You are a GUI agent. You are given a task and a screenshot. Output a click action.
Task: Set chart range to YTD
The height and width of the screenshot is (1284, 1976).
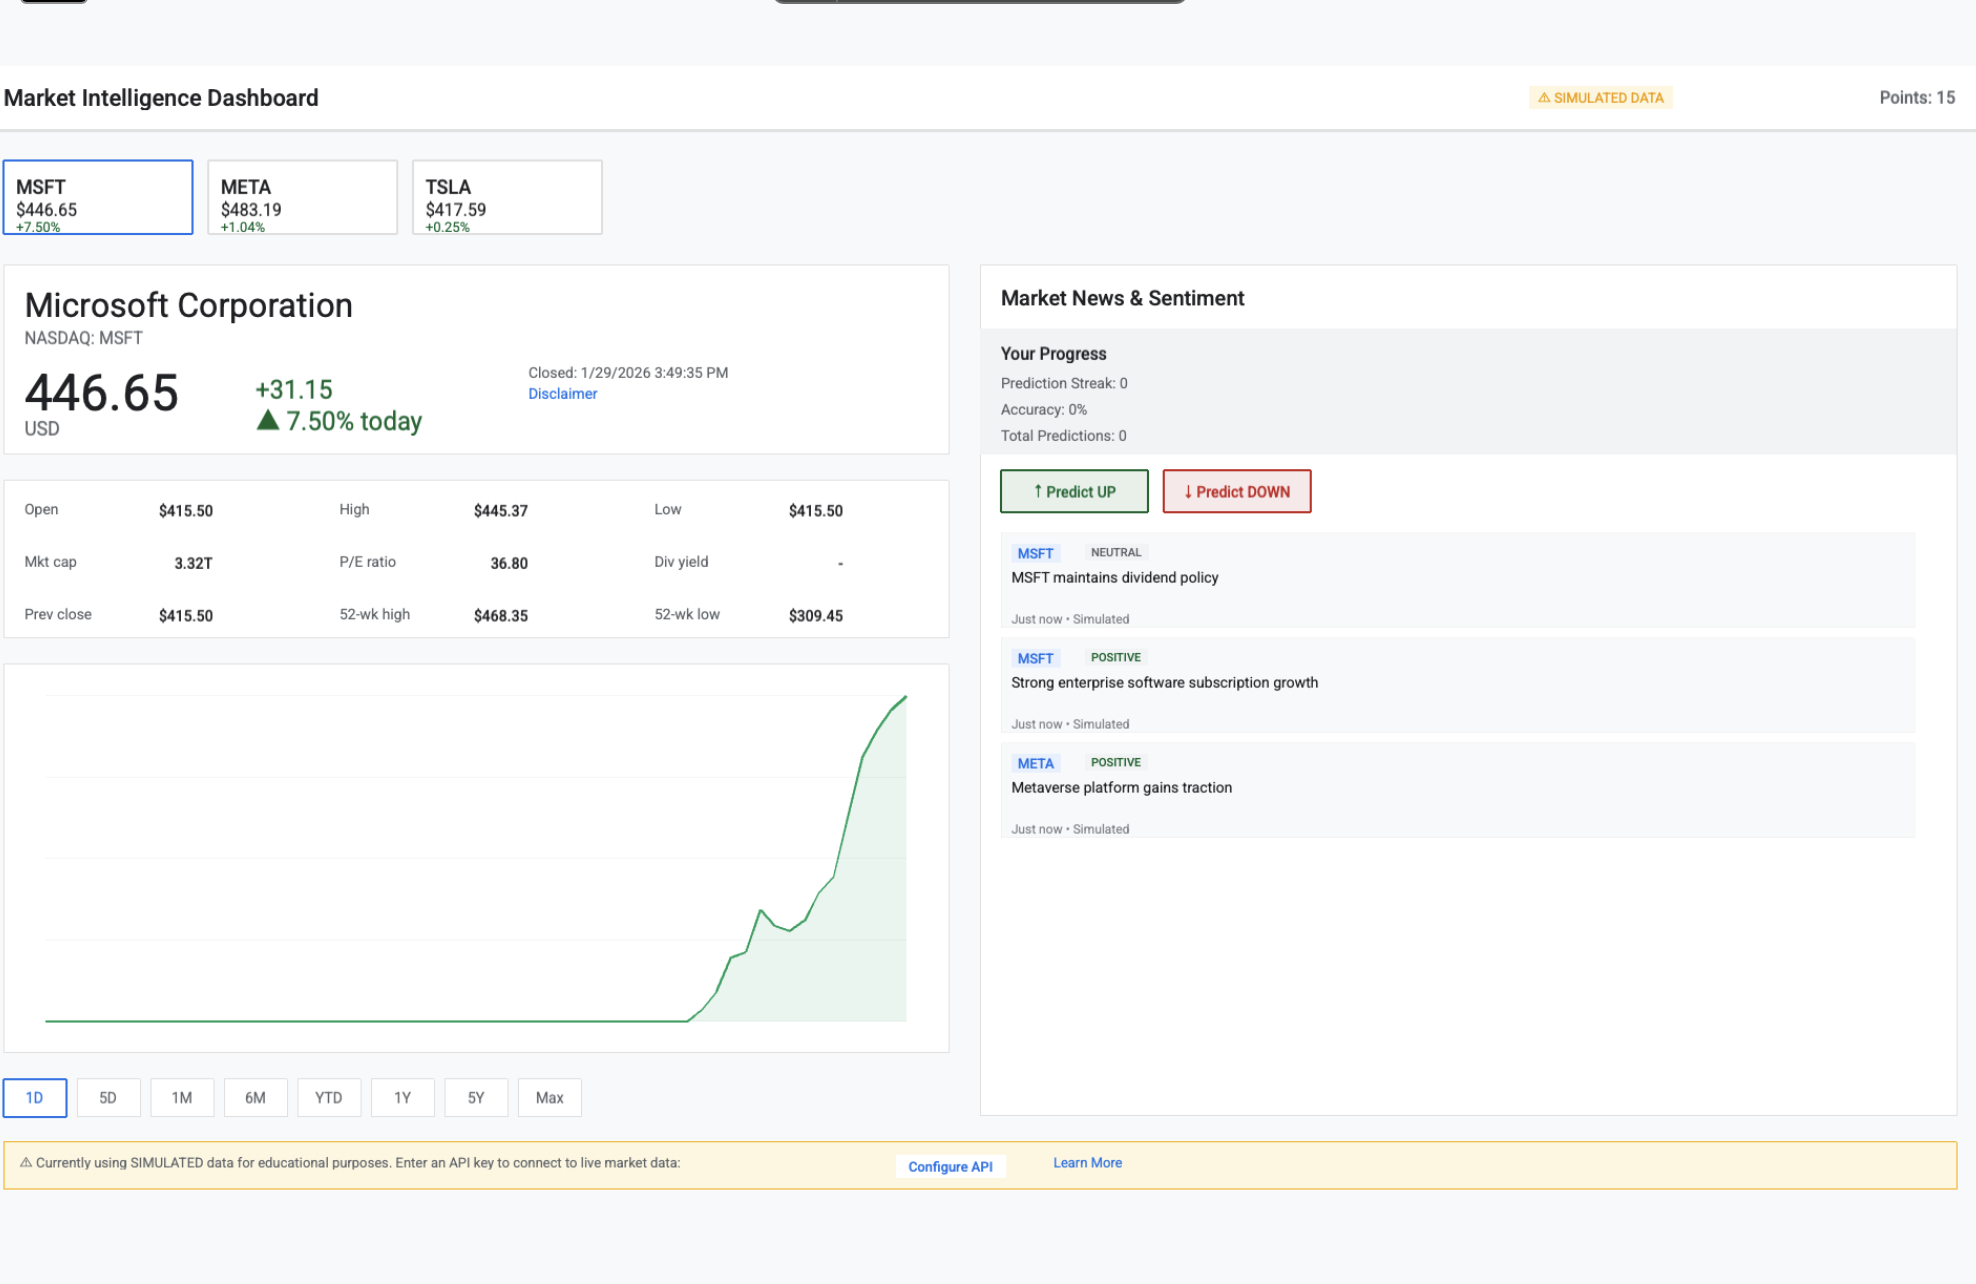pyautogui.click(x=329, y=1097)
